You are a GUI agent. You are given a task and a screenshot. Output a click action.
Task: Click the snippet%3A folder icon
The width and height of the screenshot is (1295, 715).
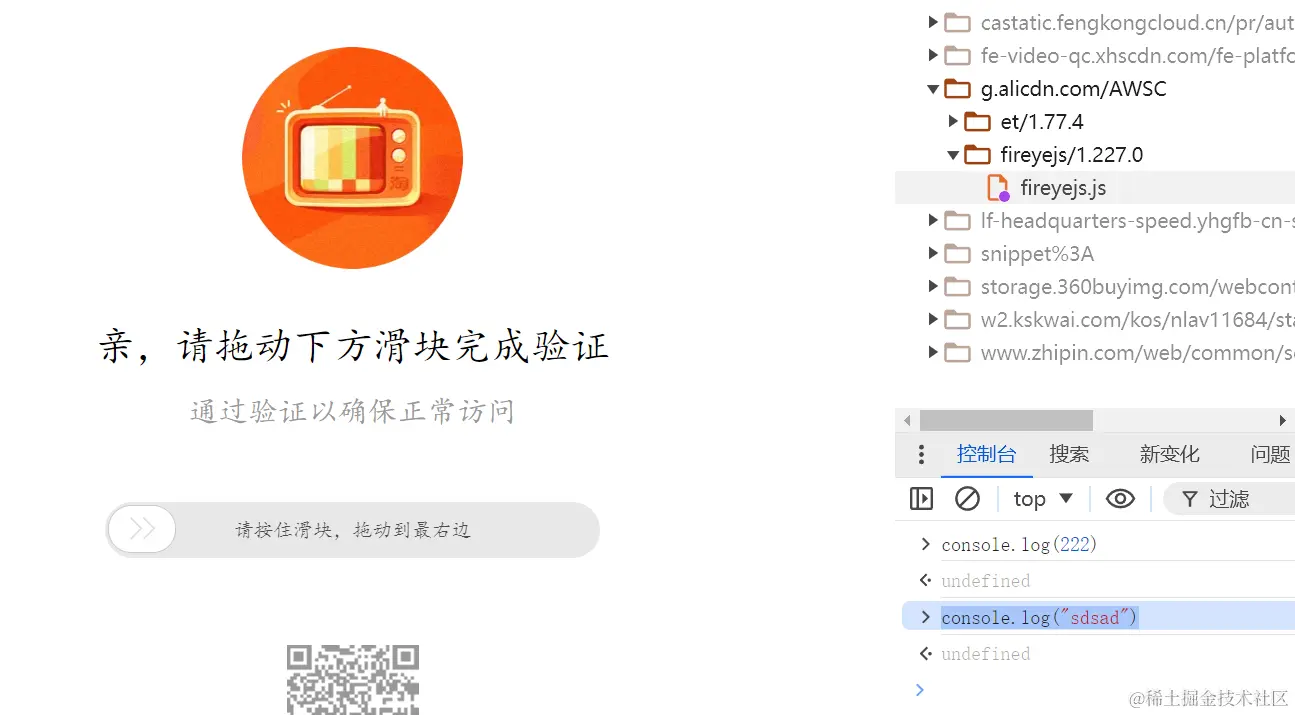point(958,253)
